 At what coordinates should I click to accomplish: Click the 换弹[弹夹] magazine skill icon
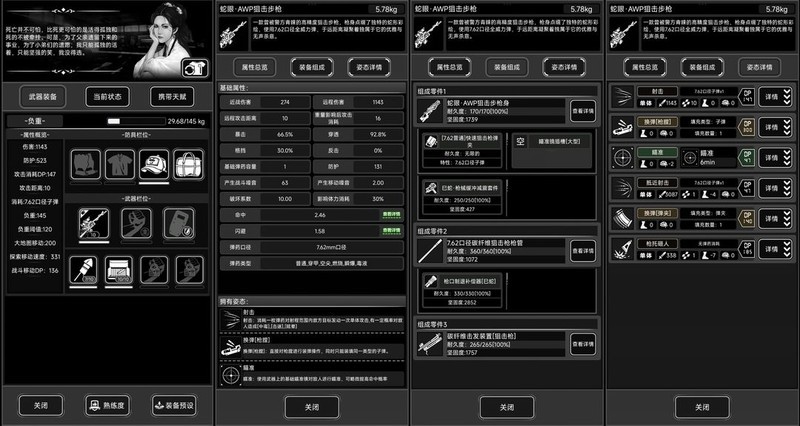point(622,219)
